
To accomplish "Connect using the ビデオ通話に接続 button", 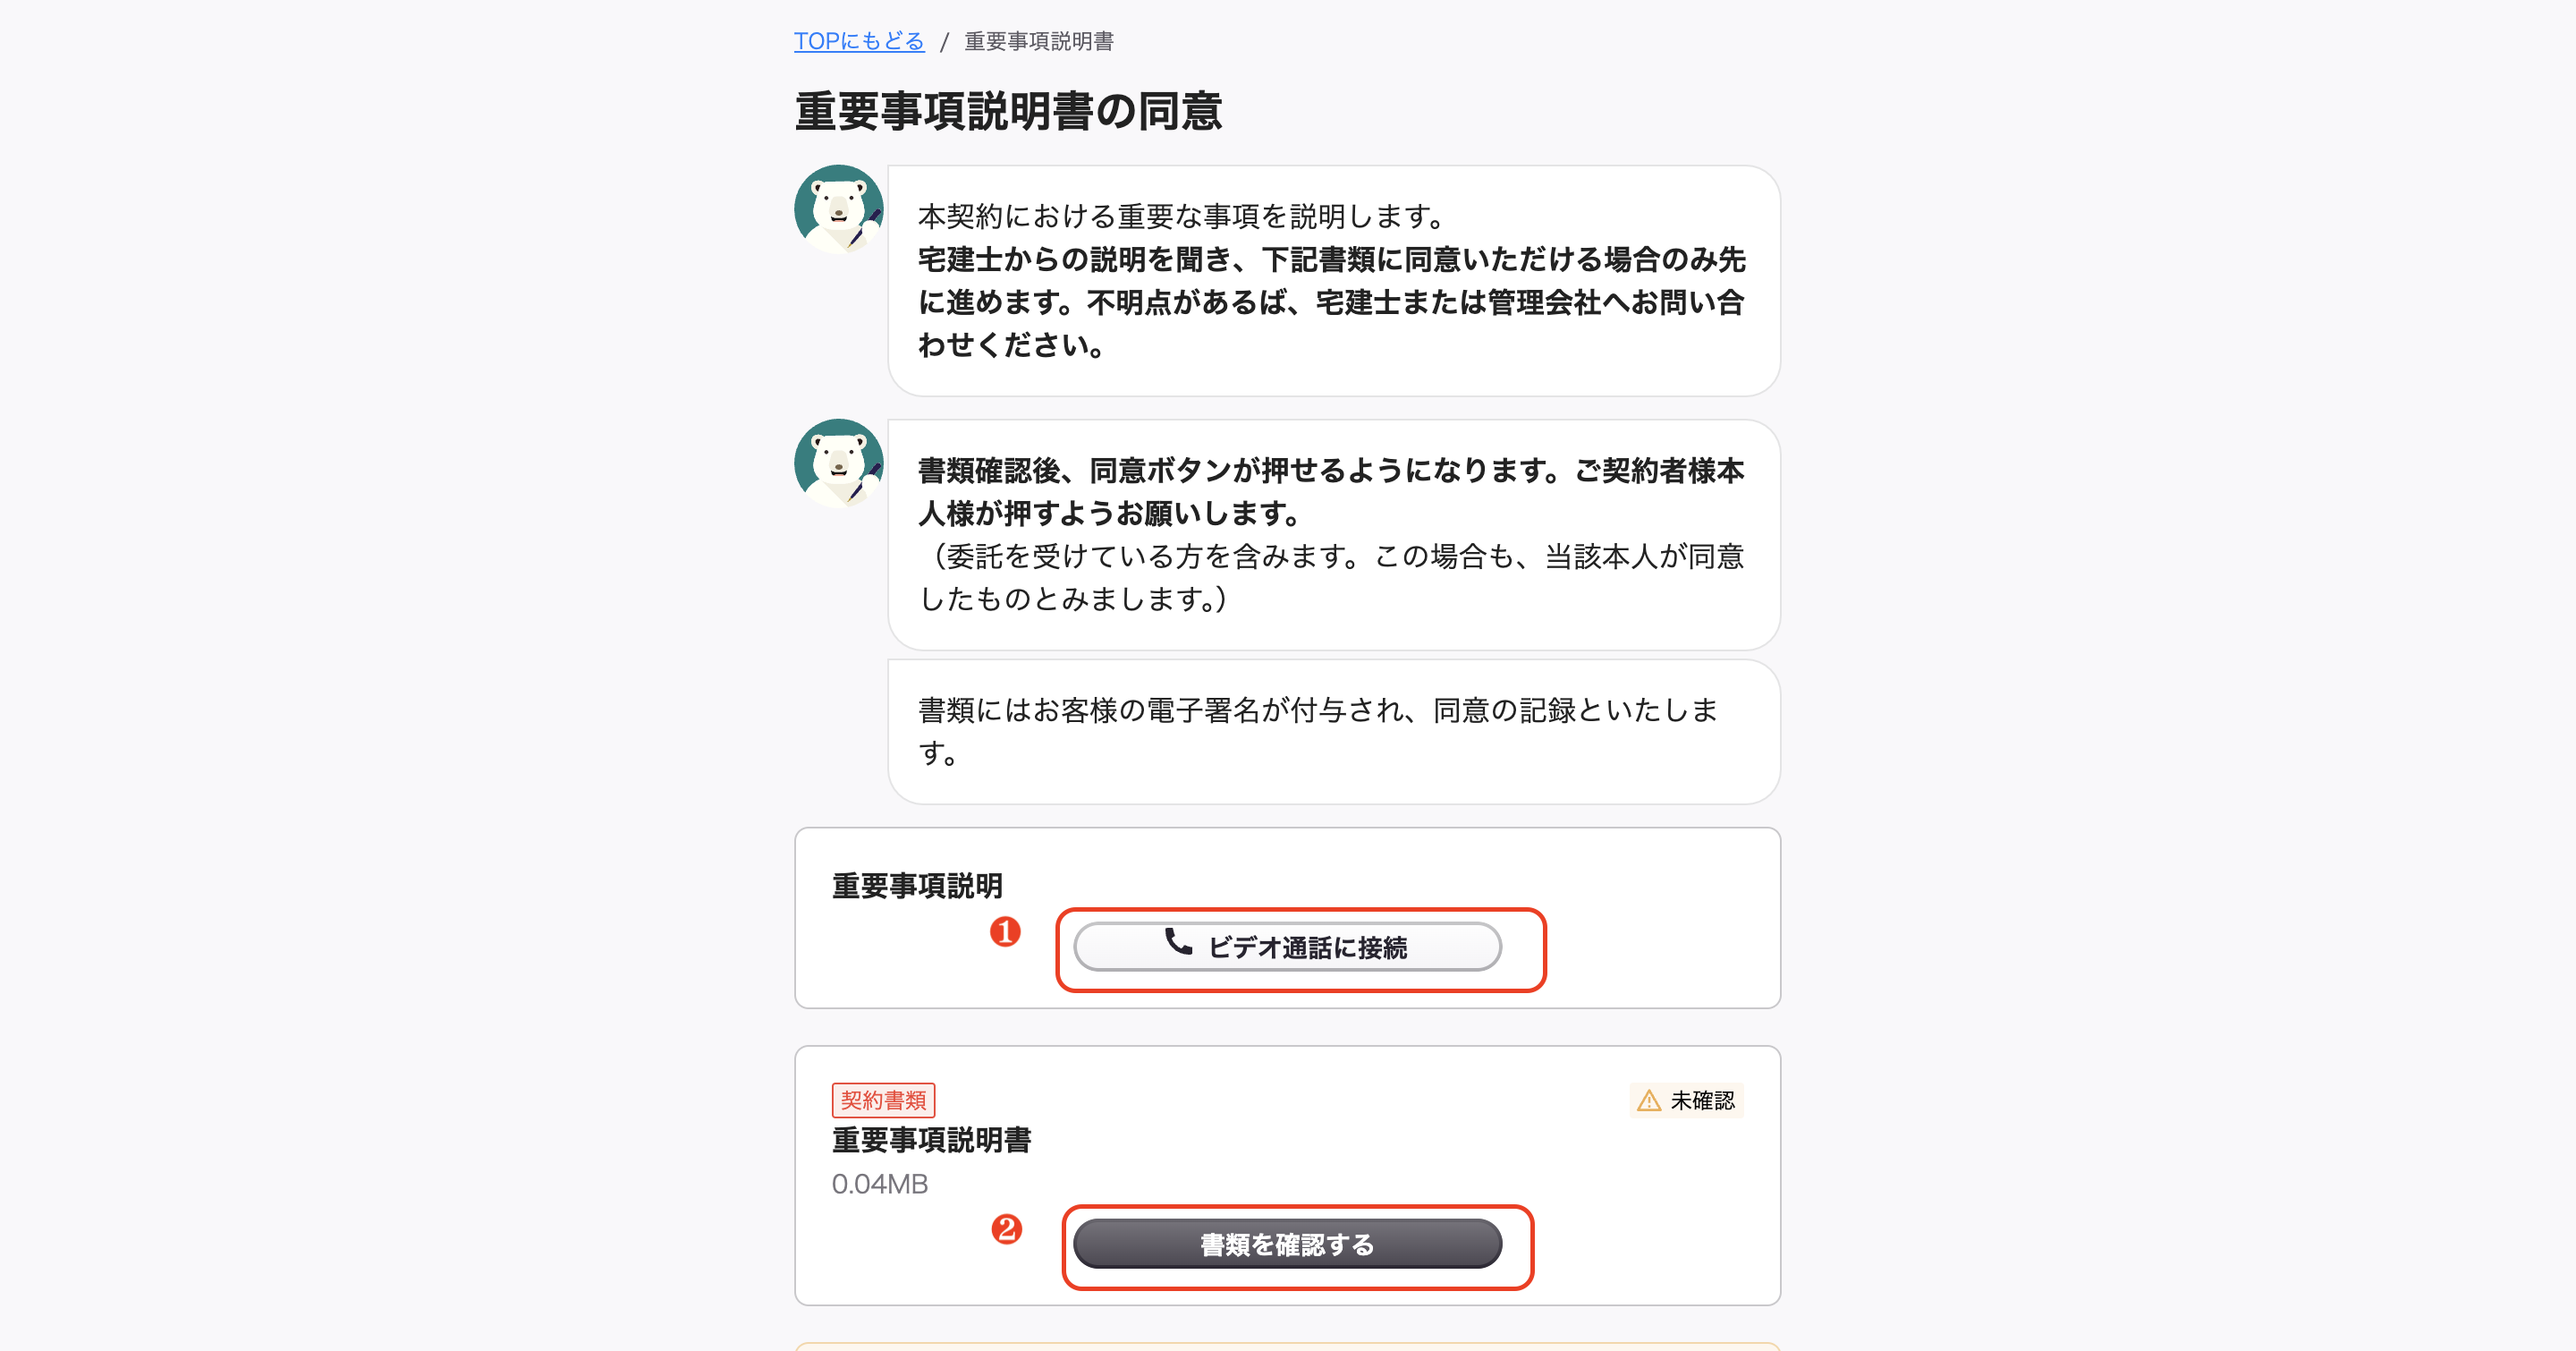I will [1287, 947].
